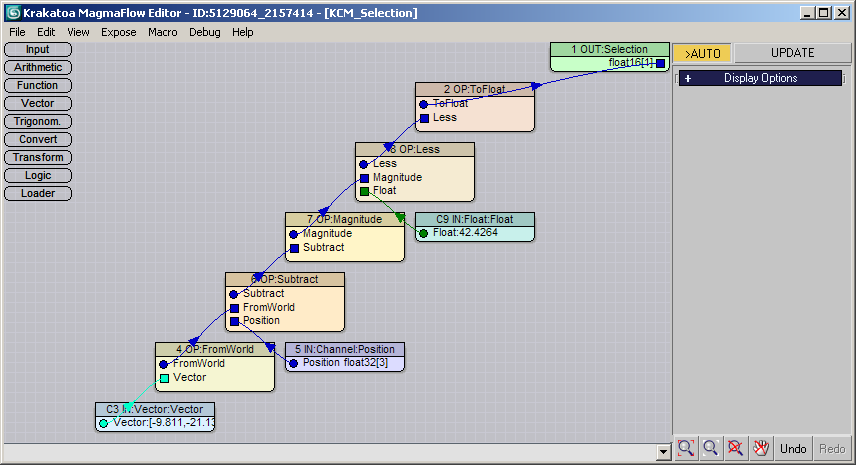Open the View menu
Image resolution: width=856 pixels, height=465 pixels.
(78, 32)
